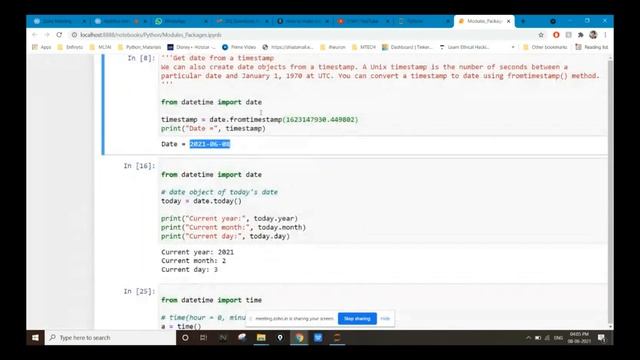Open the MTECH bookmark folder

[x=363, y=47]
